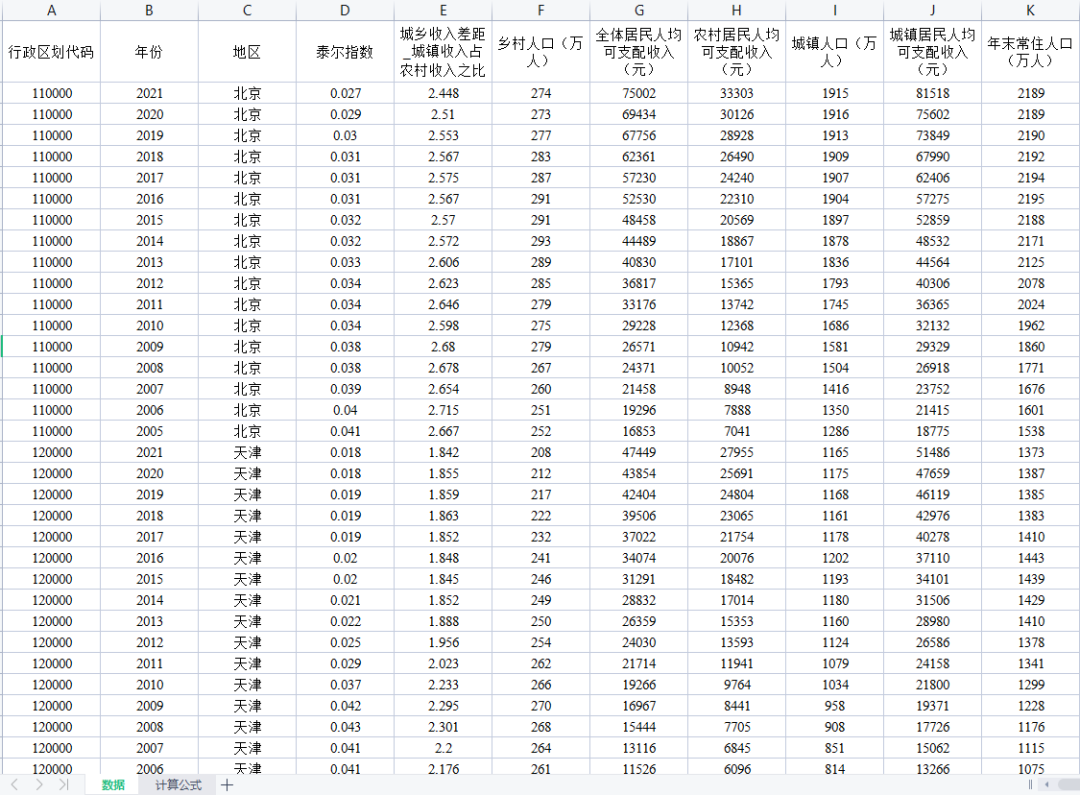Click the 城镇人口 header cell
The width and height of the screenshot is (1080, 795).
pyautogui.click(x=835, y=52)
